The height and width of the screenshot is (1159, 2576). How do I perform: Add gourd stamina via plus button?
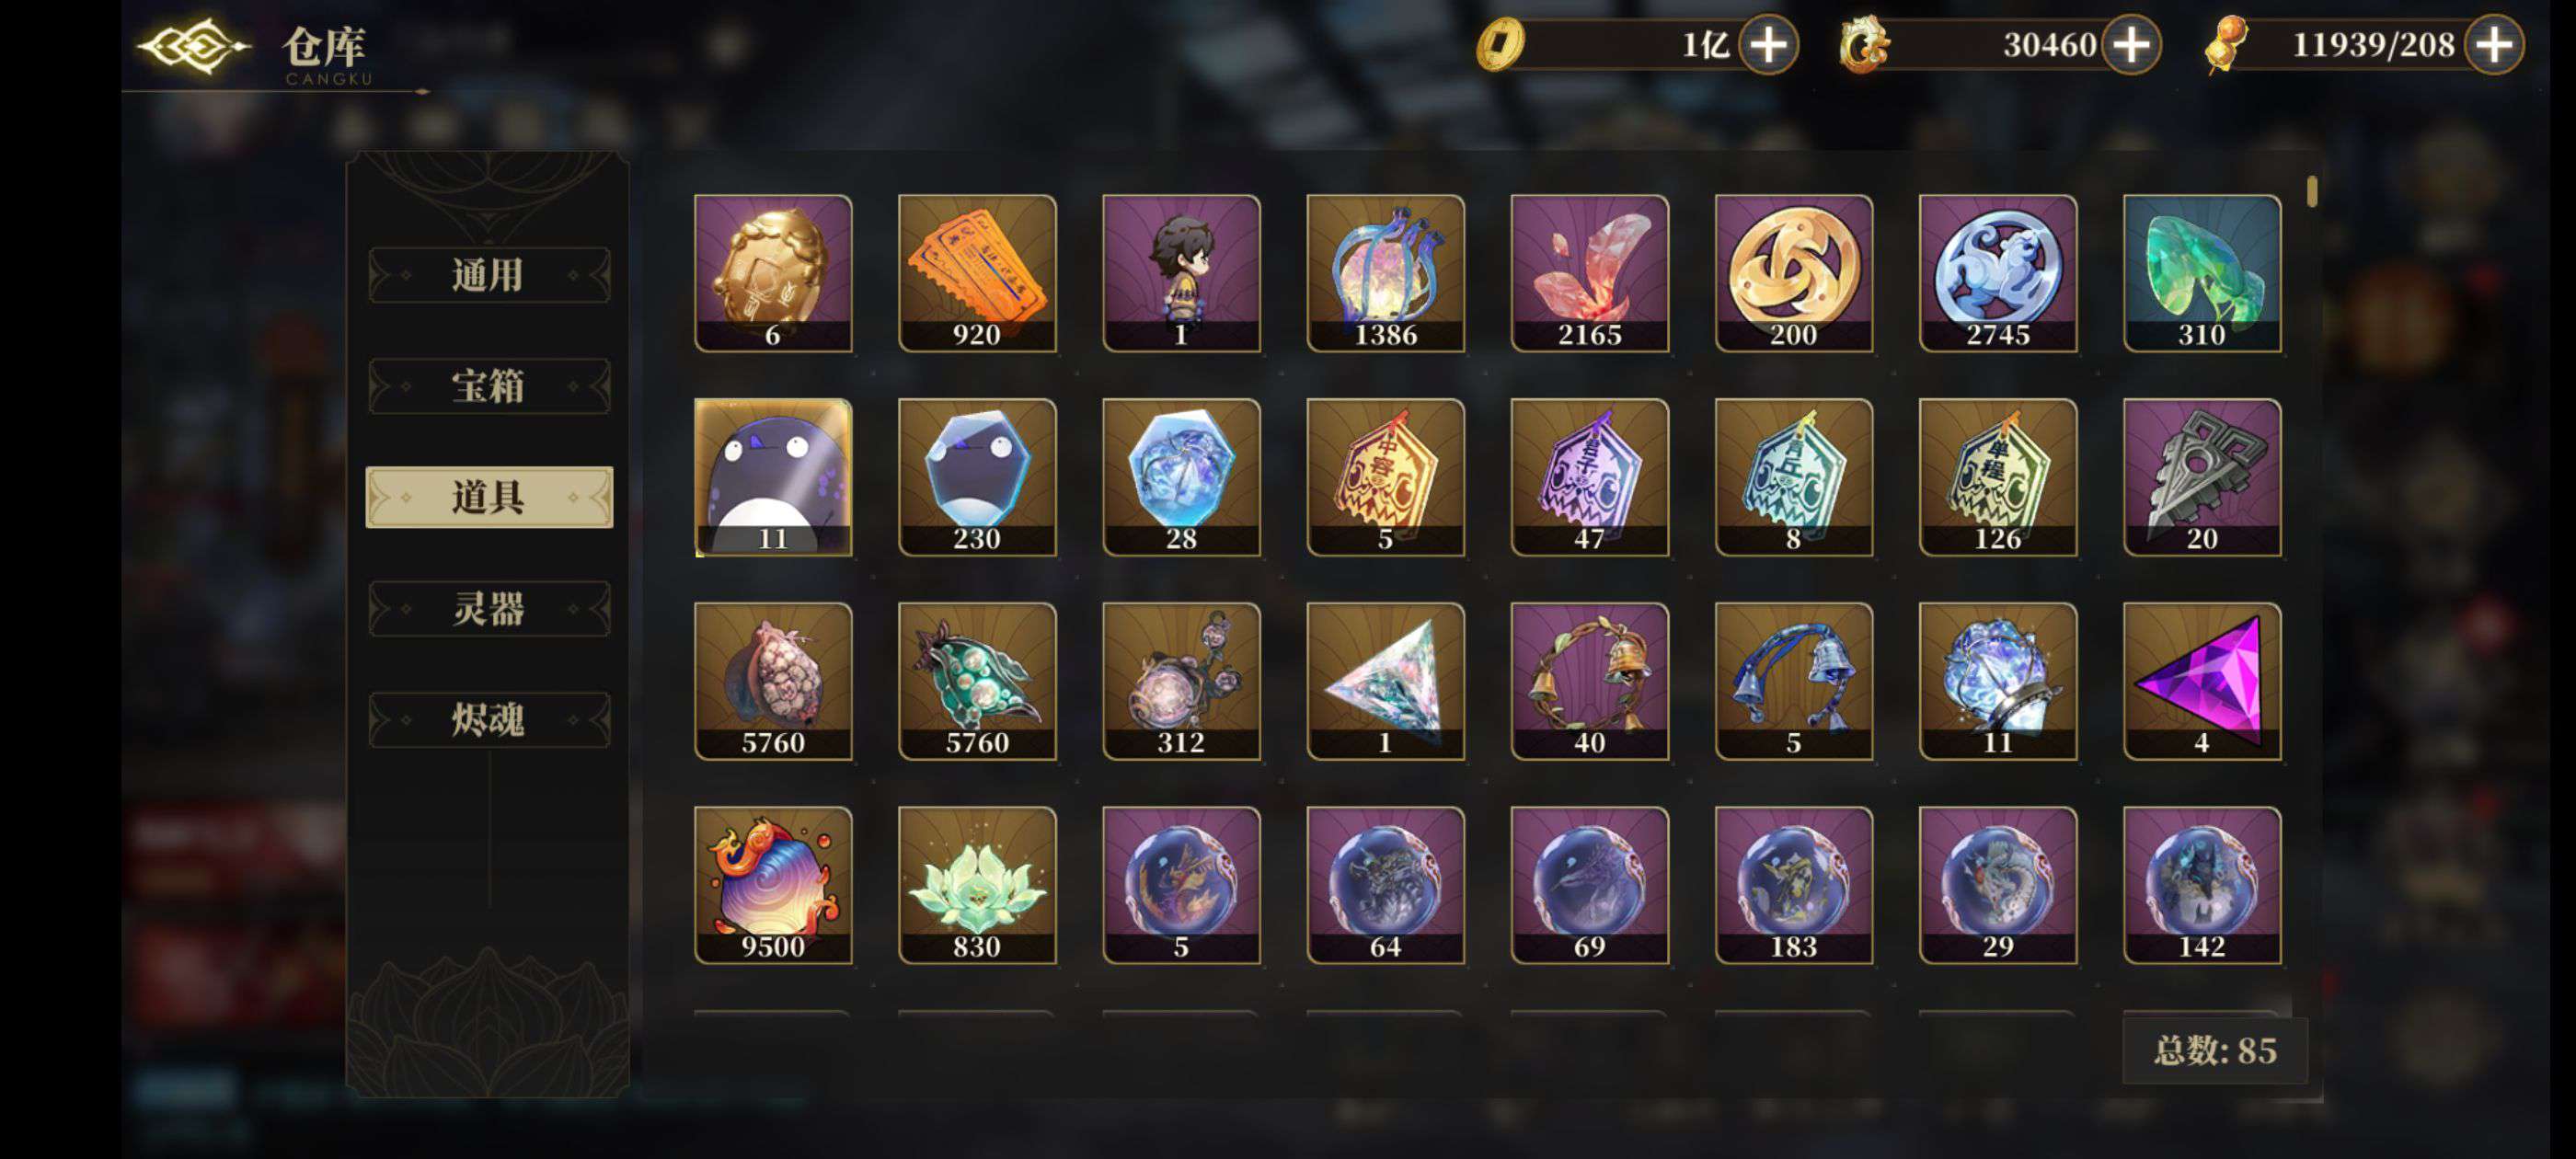click(x=2494, y=45)
